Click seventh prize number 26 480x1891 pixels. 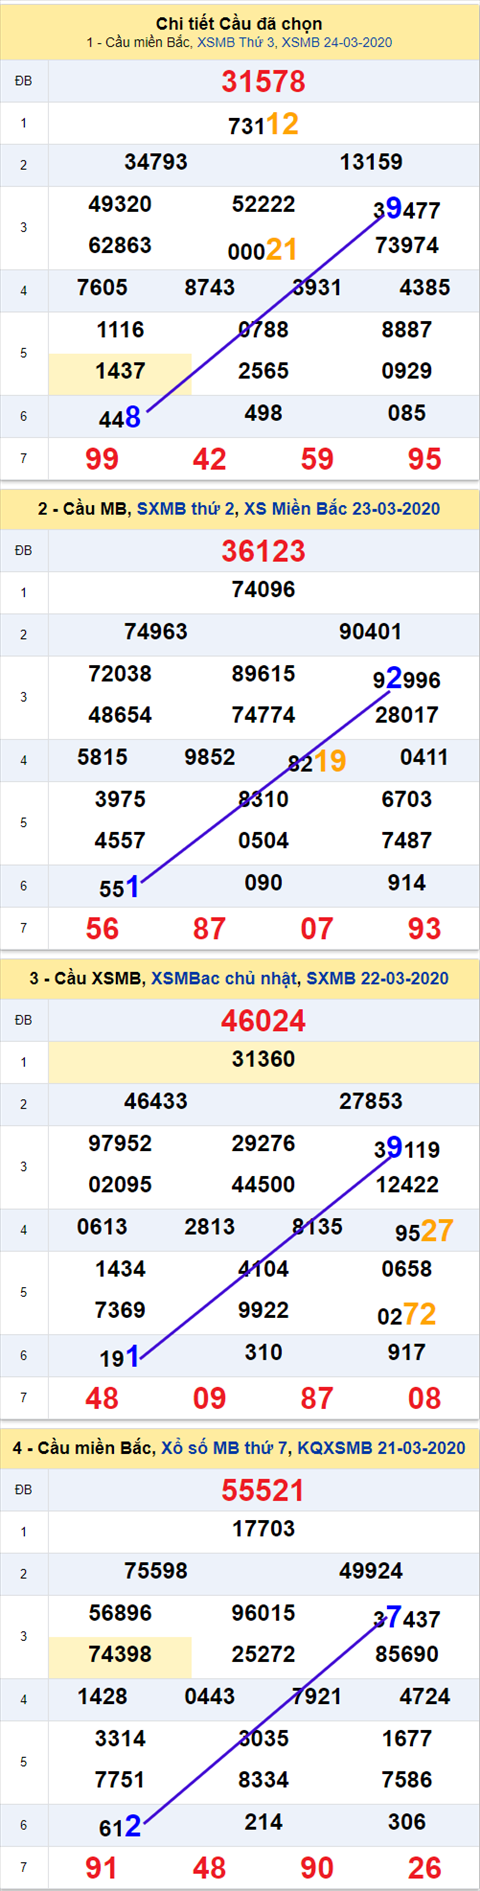[425, 1868]
